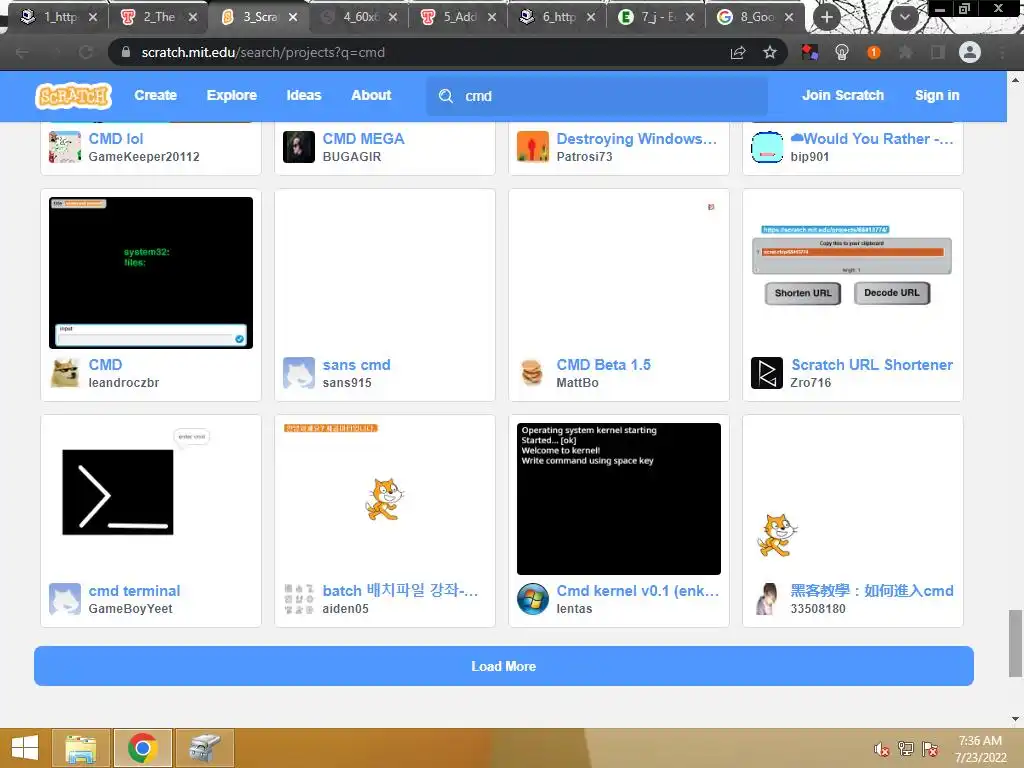Click the cmd search input field

pos(597,96)
